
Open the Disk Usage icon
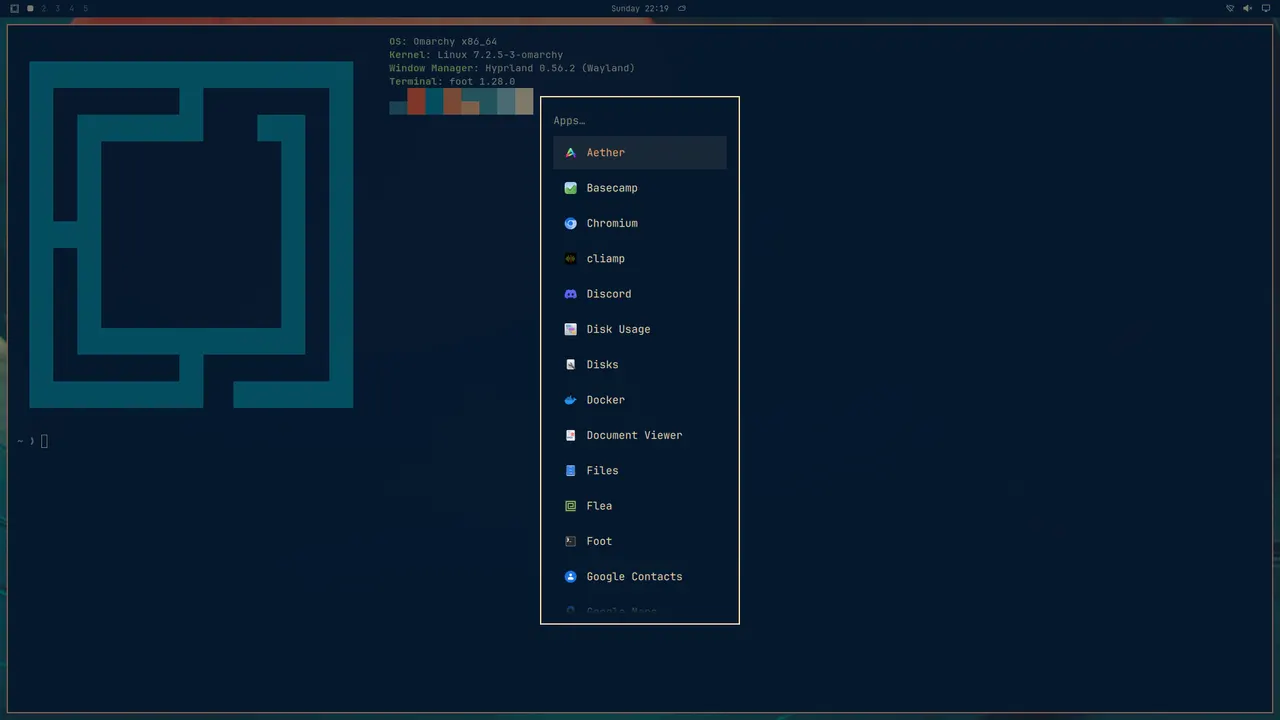coord(570,329)
